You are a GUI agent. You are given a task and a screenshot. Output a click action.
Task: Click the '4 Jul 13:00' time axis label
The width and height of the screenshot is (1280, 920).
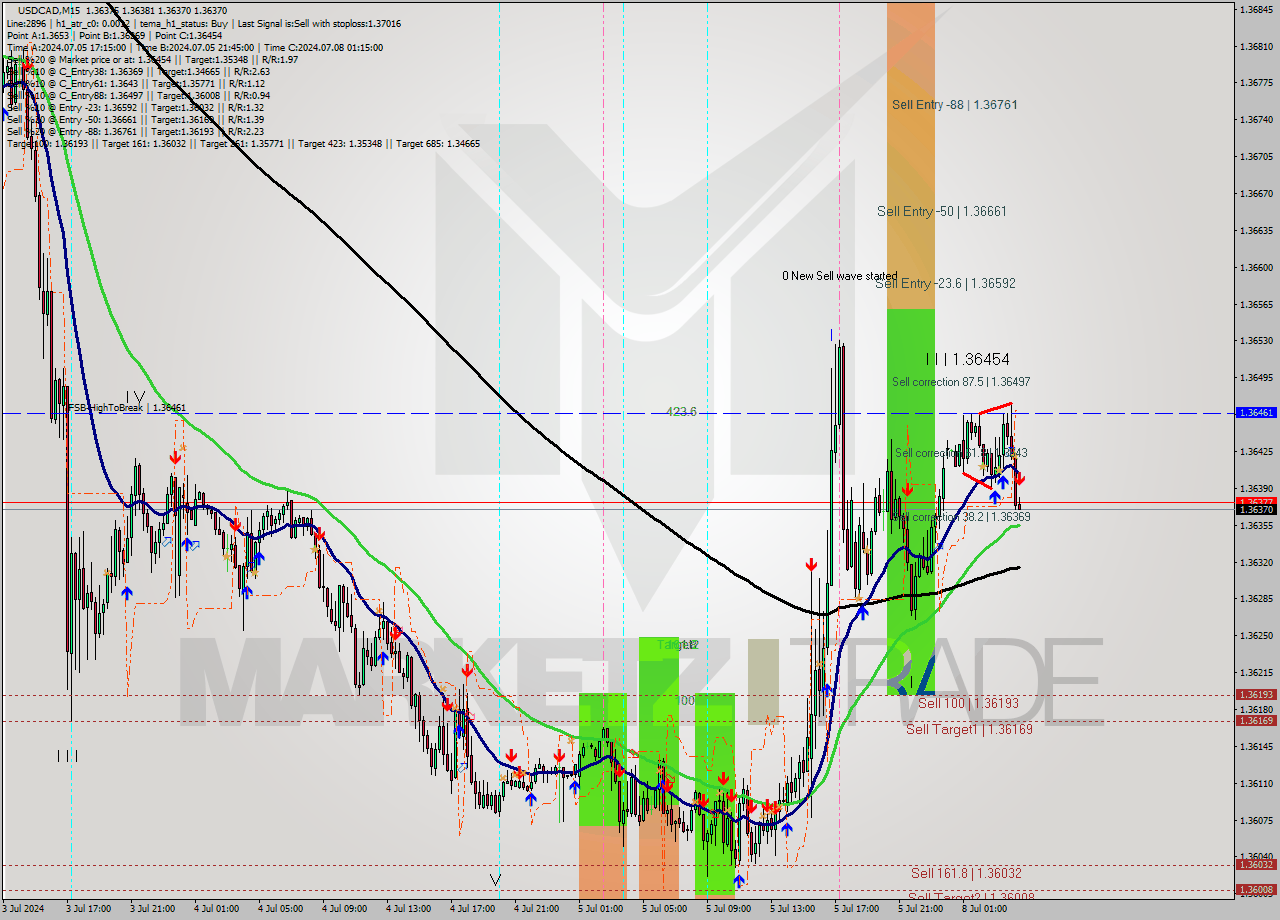[408, 909]
